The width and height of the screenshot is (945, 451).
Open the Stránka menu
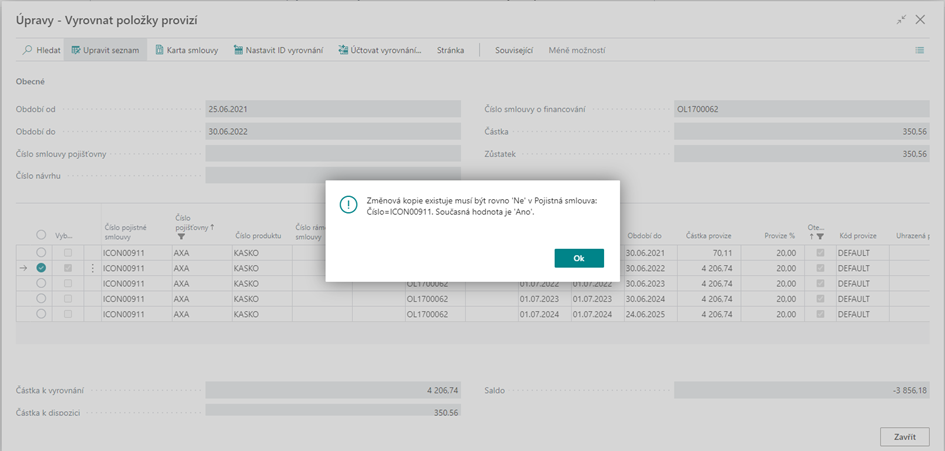(x=450, y=50)
